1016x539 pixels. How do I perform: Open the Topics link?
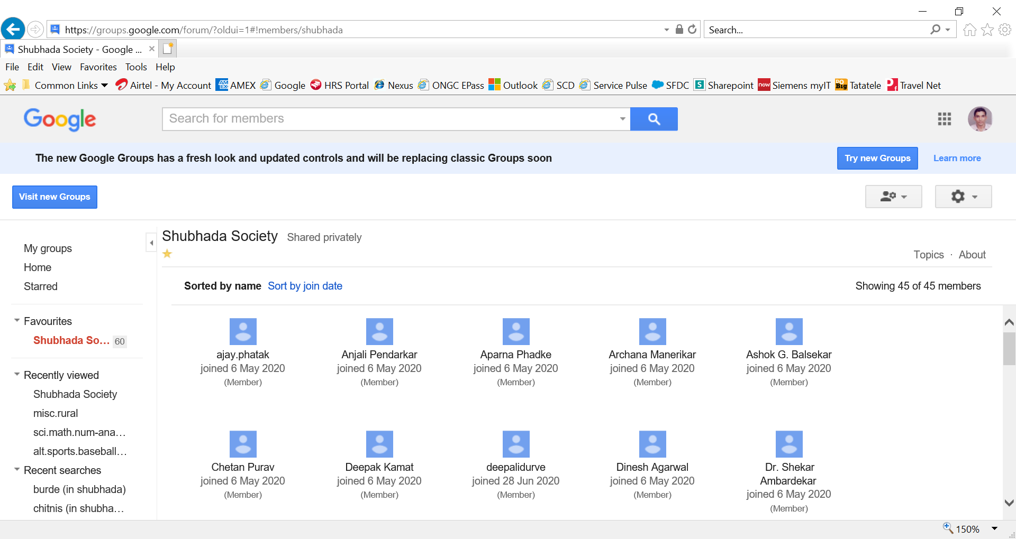(929, 255)
